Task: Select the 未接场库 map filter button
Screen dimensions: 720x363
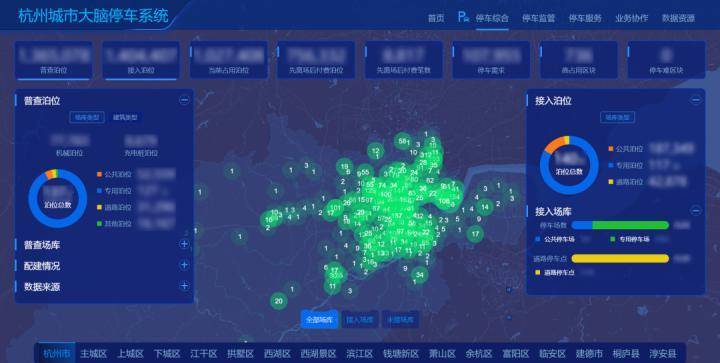Action: click(400, 319)
